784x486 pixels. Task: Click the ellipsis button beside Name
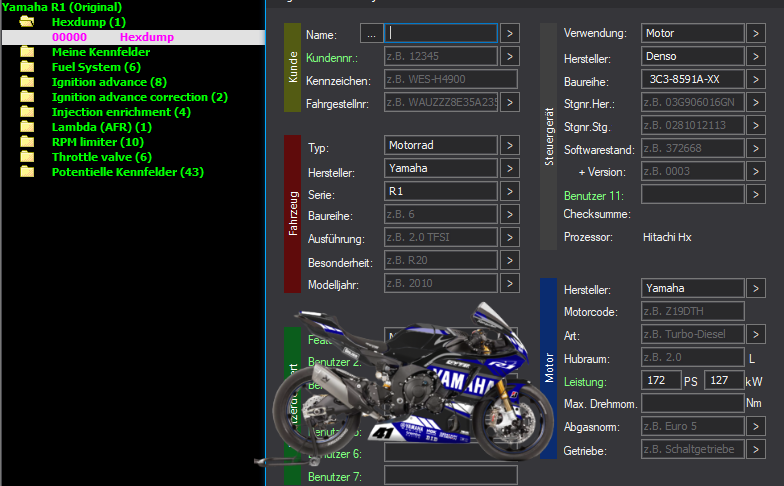point(372,34)
